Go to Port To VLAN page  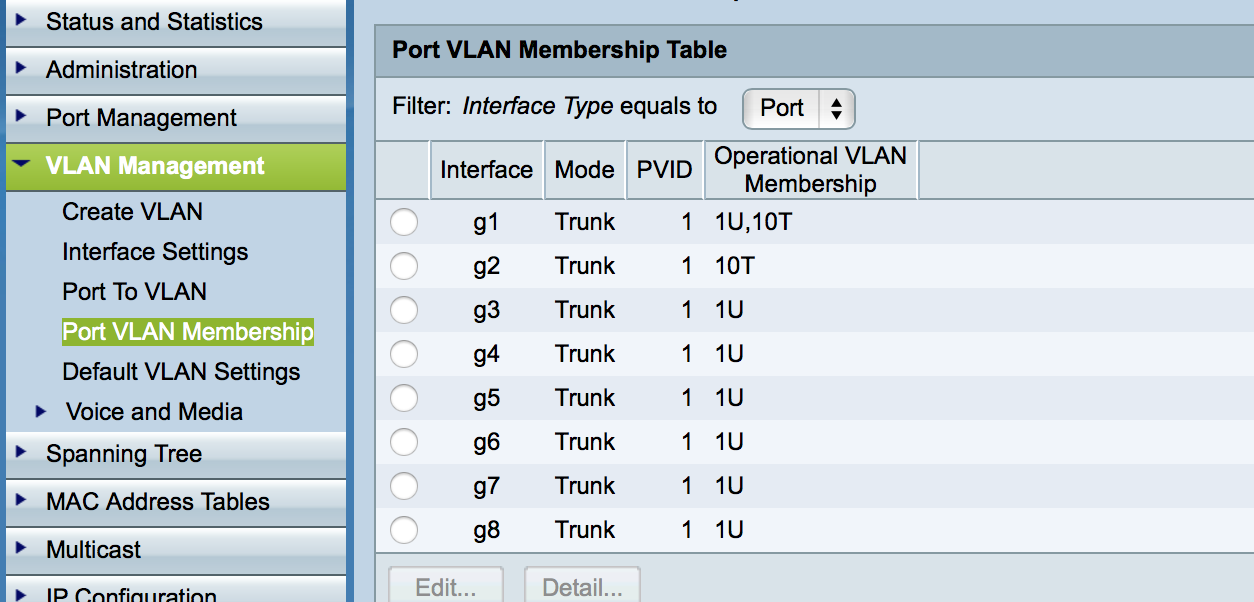coord(134,292)
